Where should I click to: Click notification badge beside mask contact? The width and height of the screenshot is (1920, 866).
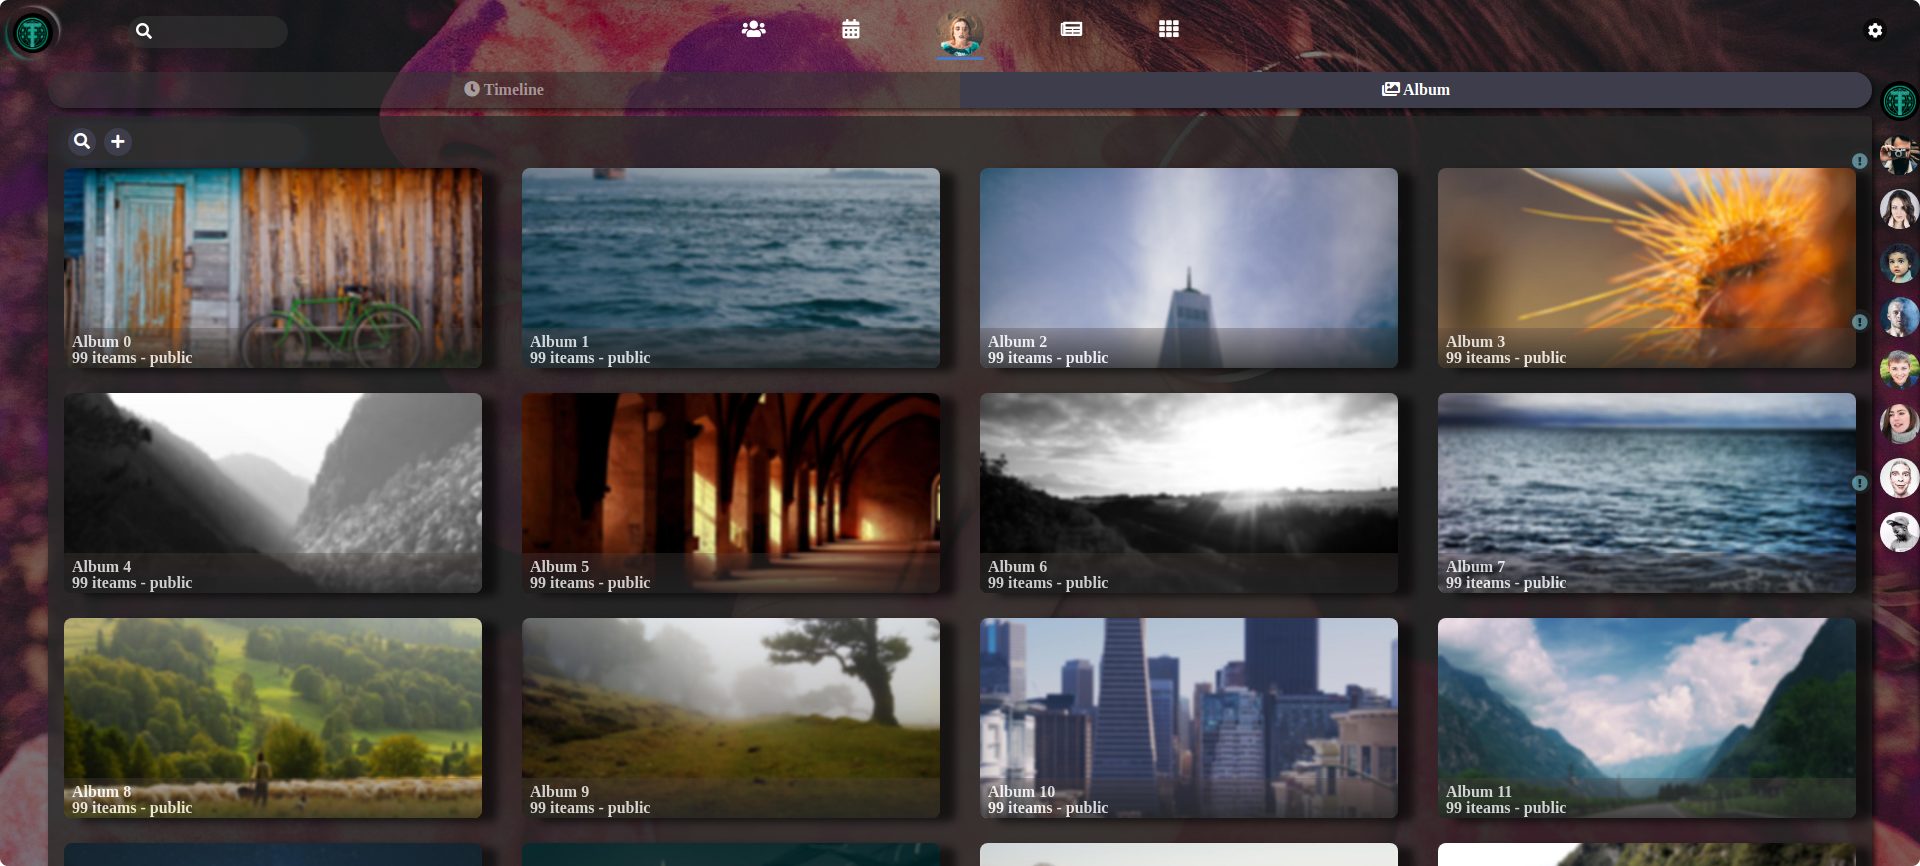pos(1859,483)
